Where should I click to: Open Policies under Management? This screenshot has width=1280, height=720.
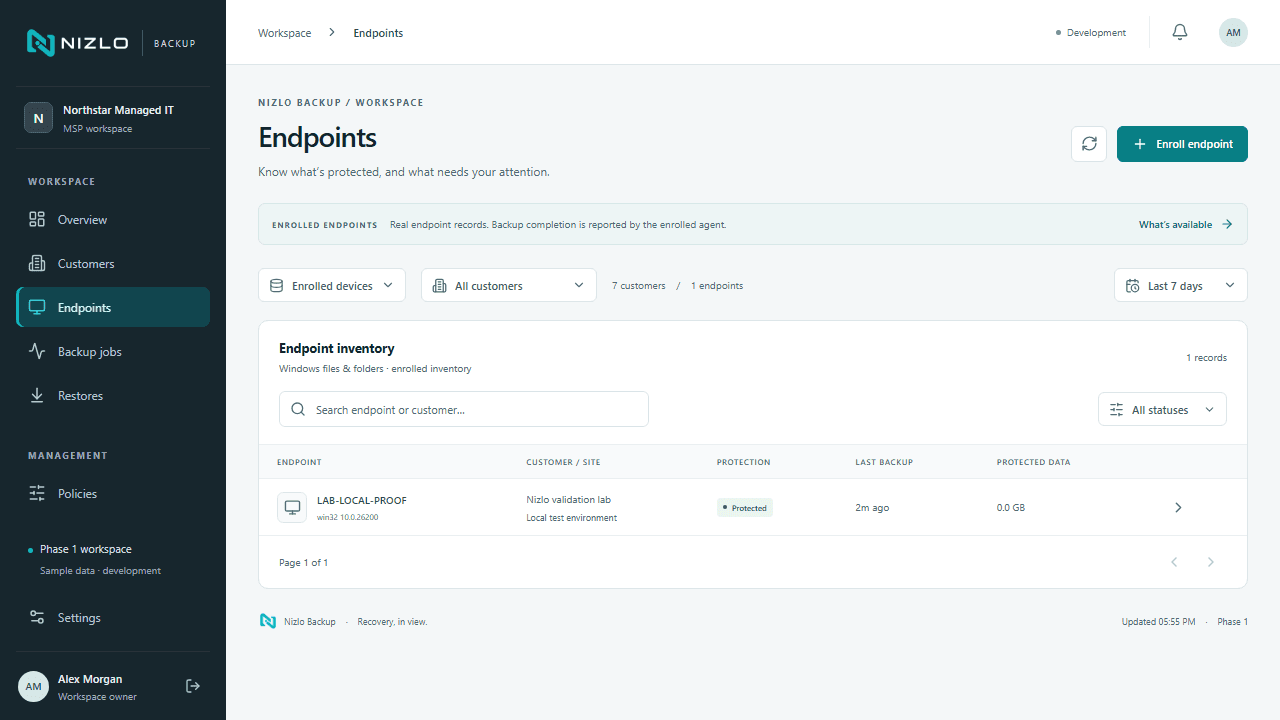(x=113, y=493)
